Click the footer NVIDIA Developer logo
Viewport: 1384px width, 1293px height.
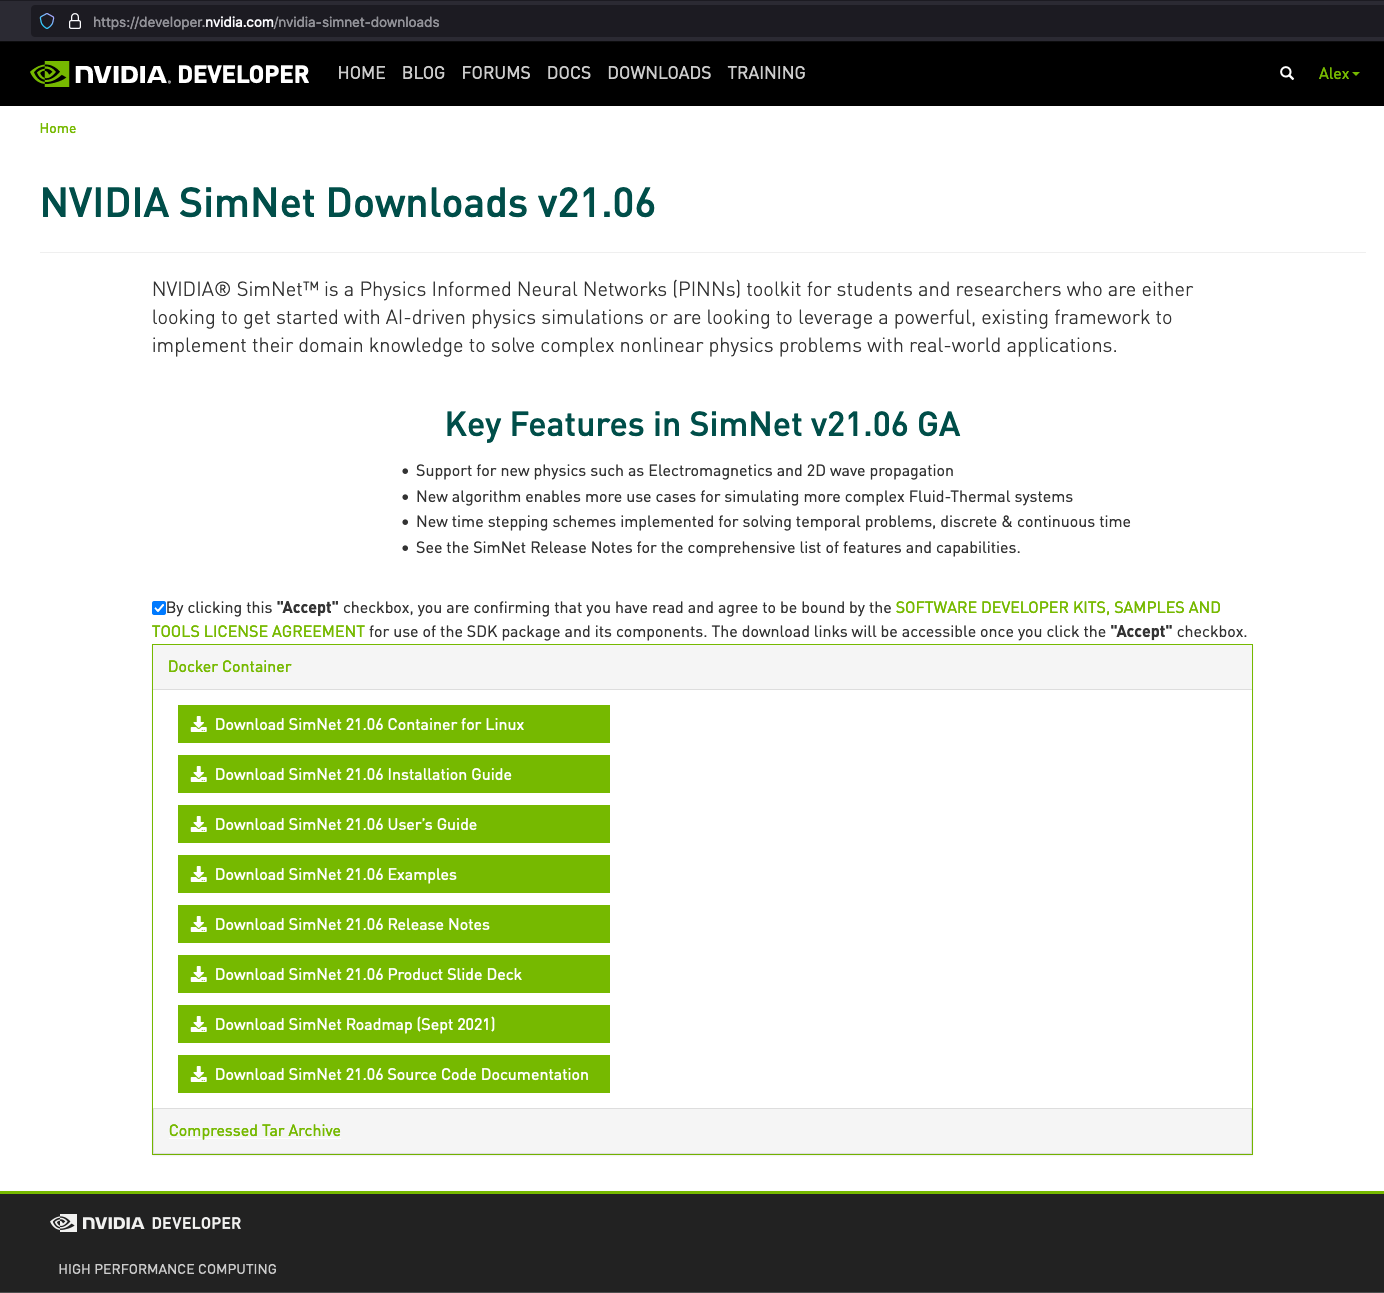tap(146, 1223)
